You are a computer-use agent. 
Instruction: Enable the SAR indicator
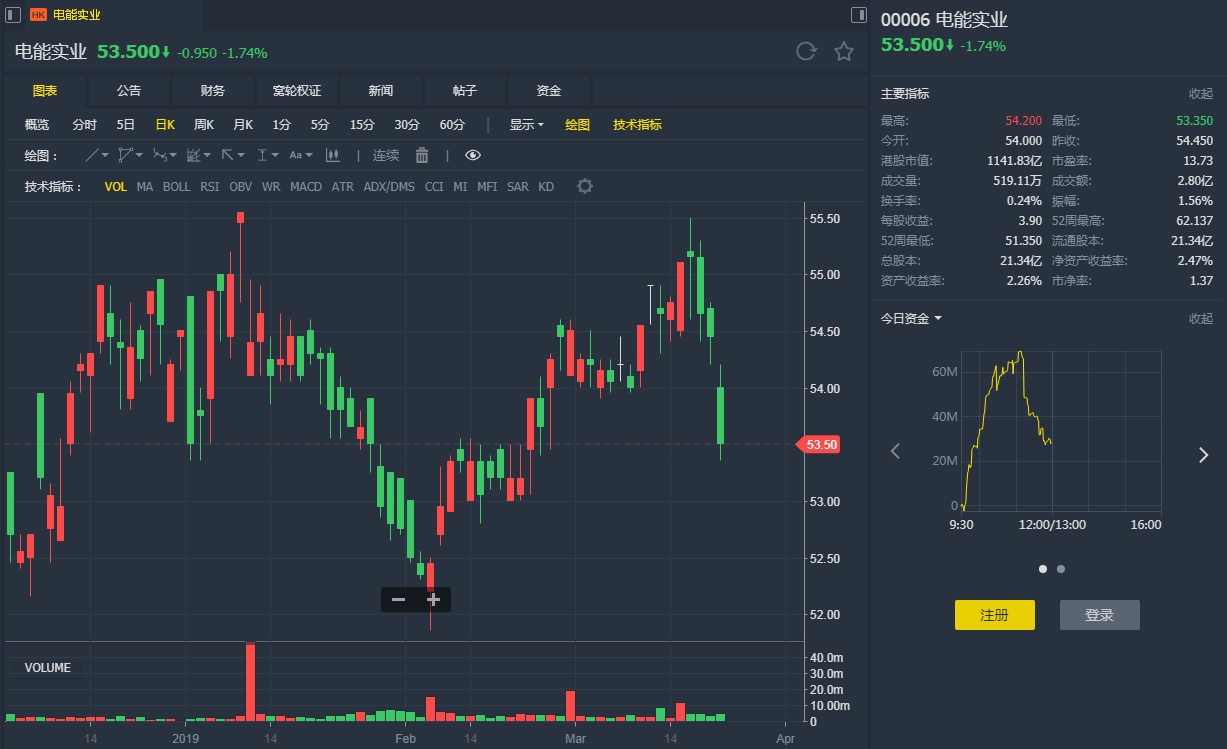518,187
